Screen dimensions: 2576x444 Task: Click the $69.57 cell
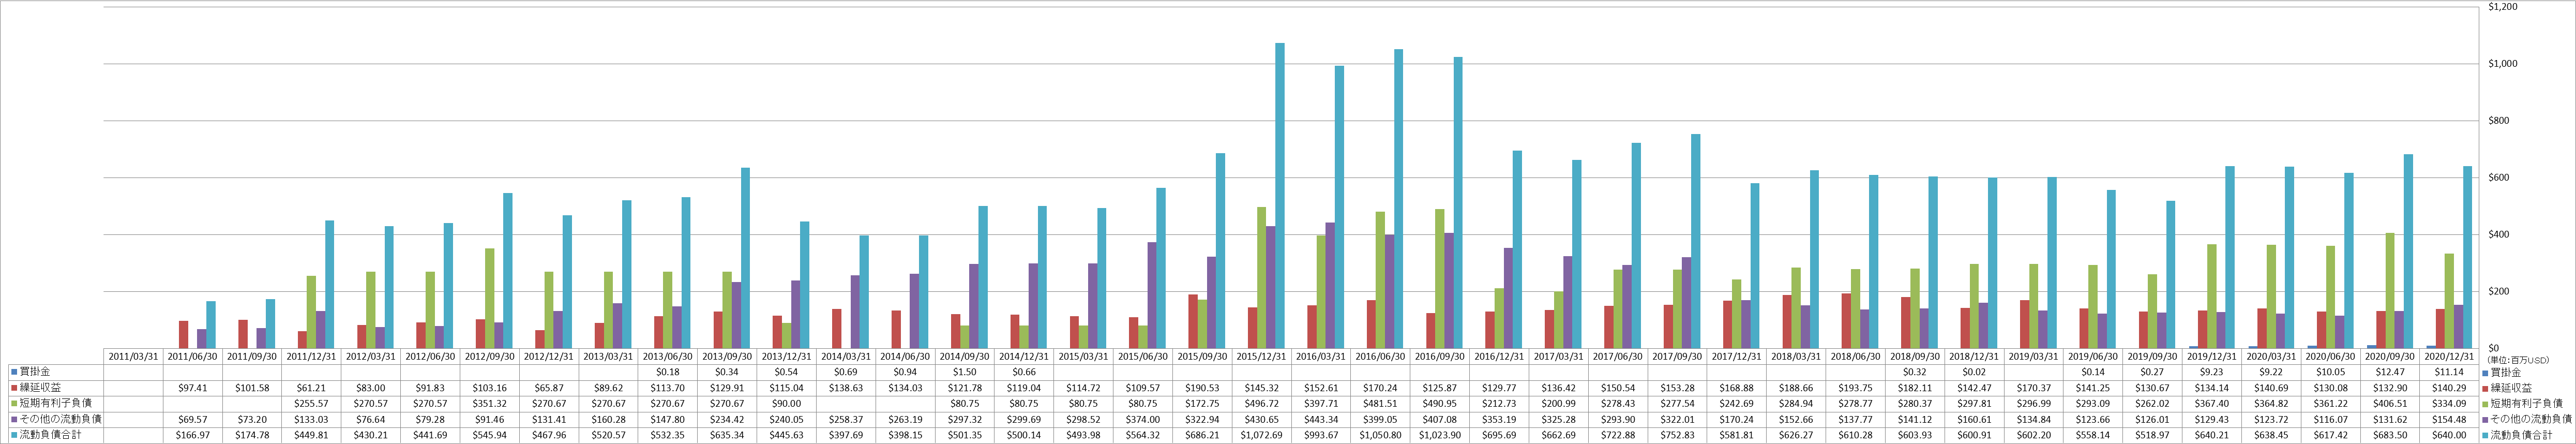[x=192, y=419]
